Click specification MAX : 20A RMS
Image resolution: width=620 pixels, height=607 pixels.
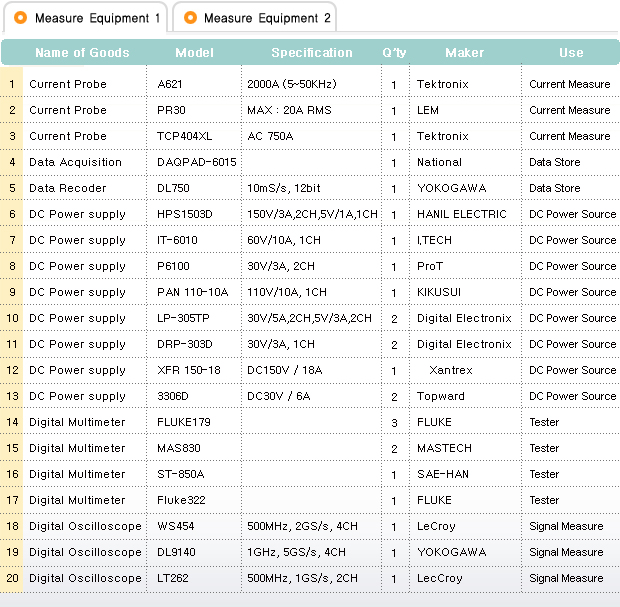coord(289,110)
